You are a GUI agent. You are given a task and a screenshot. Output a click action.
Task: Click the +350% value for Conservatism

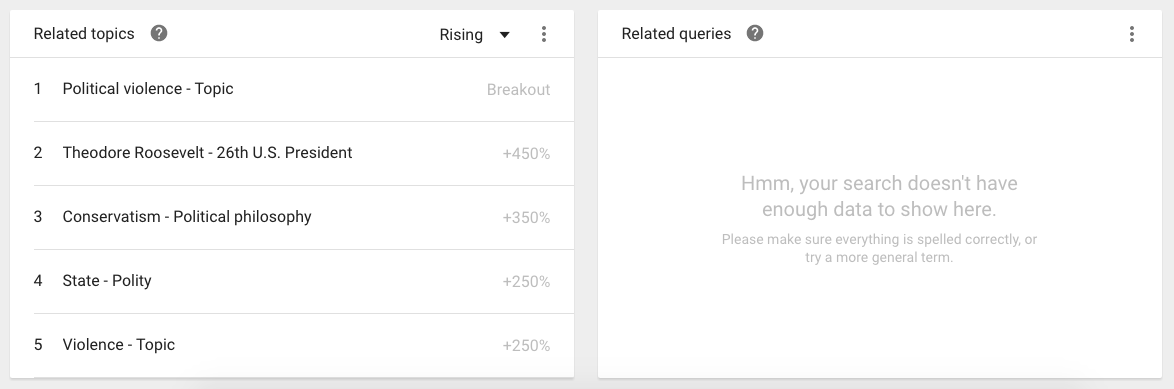[x=526, y=218]
